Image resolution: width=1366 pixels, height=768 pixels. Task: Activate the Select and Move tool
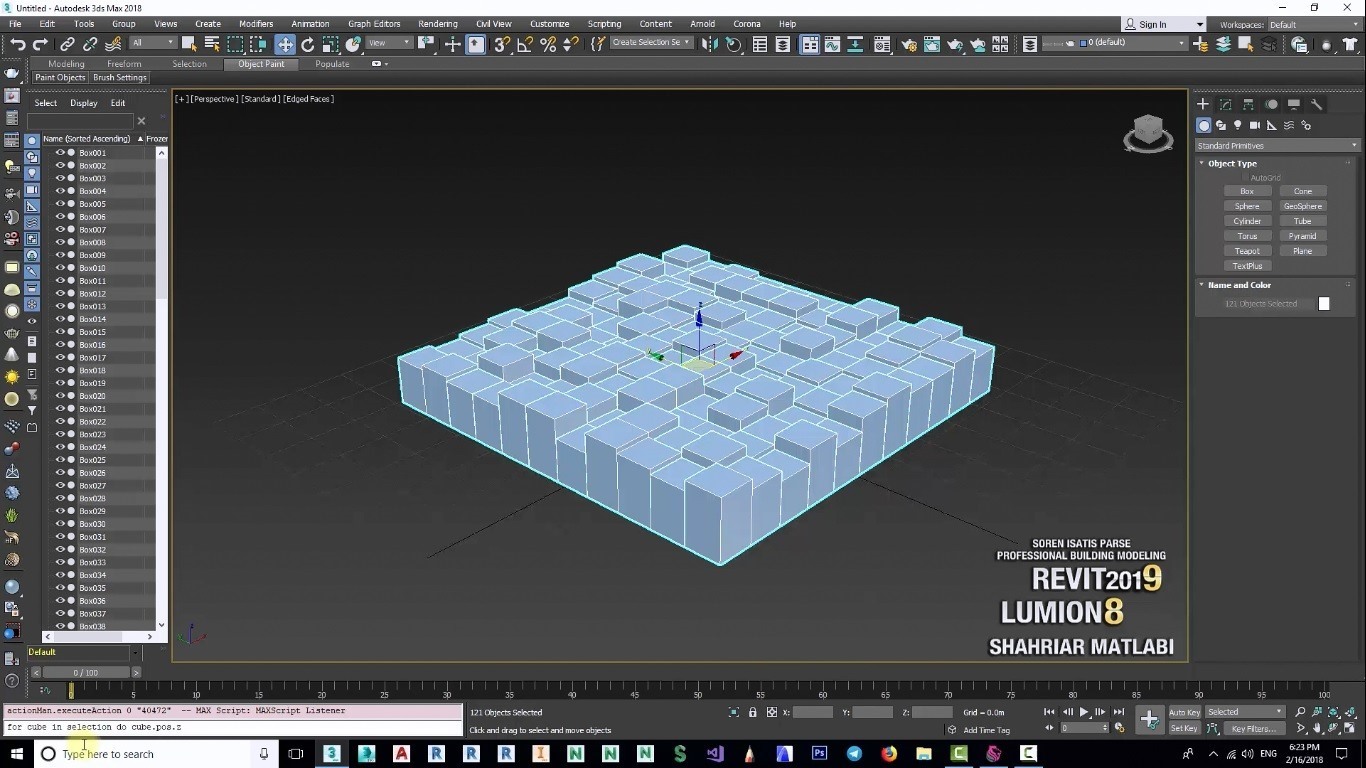(285, 44)
